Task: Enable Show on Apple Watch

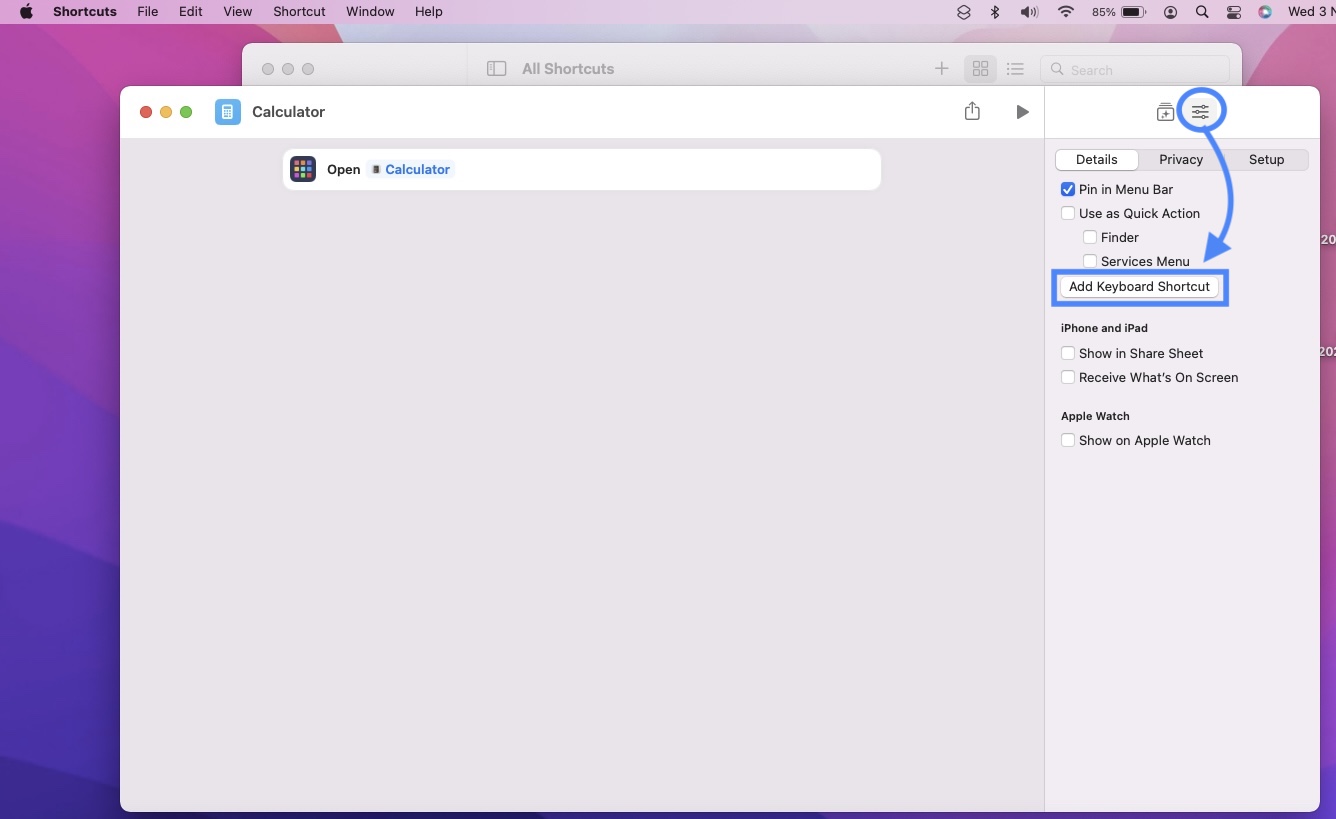Action: (1068, 440)
